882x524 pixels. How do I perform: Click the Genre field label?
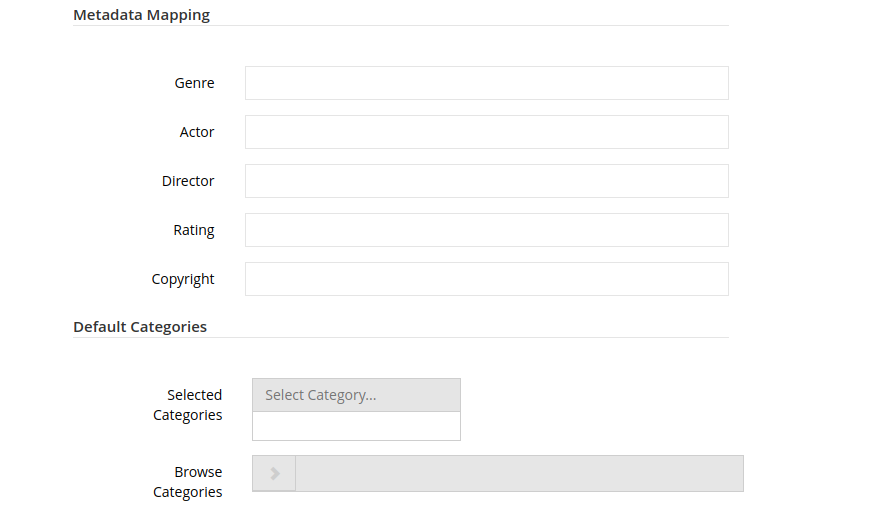click(x=194, y=83)
